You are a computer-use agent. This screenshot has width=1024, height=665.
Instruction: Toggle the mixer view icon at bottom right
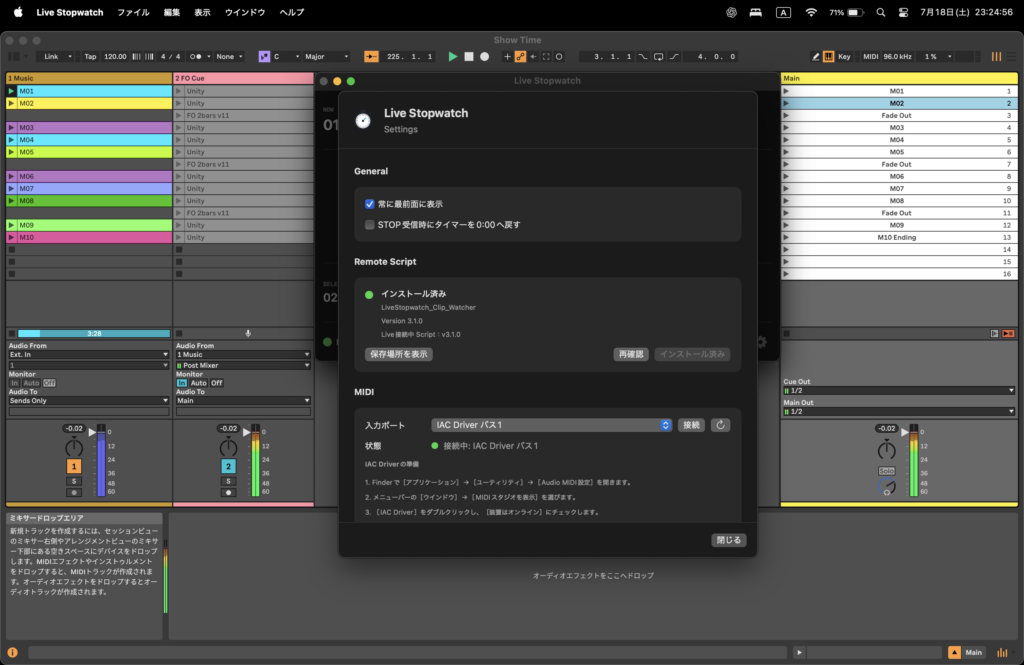point(1002,652)
